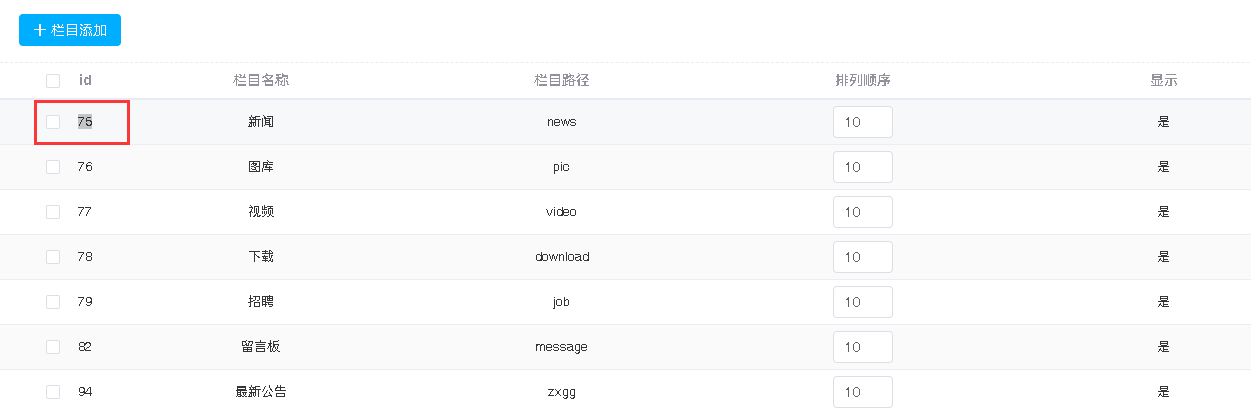Click the download path cell
The image size is (1251, 413).
pos(562,257)
